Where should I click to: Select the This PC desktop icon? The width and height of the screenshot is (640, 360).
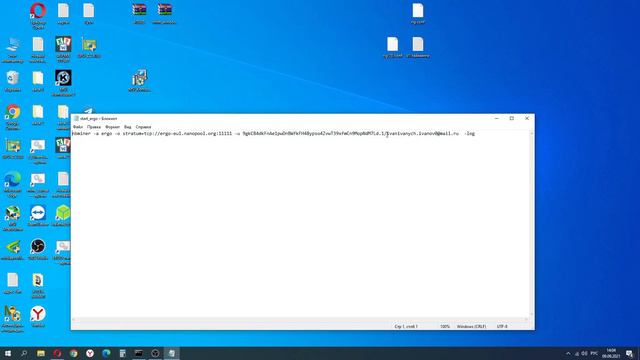point(13,49)
